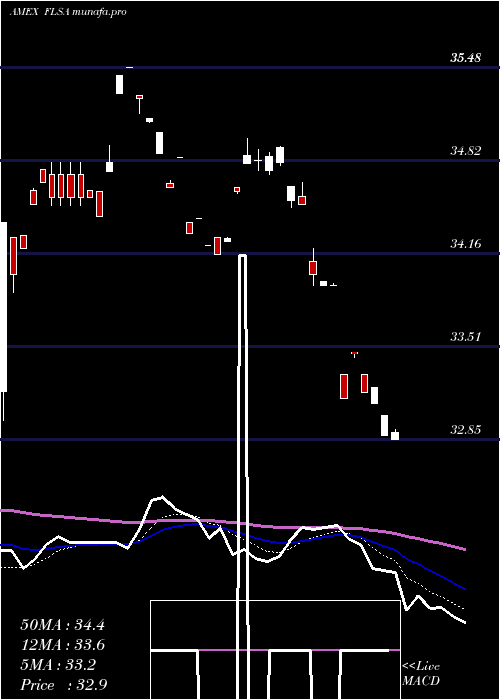Click the 32.85 price level label
The image size is (500, 700).
point(465,430)
